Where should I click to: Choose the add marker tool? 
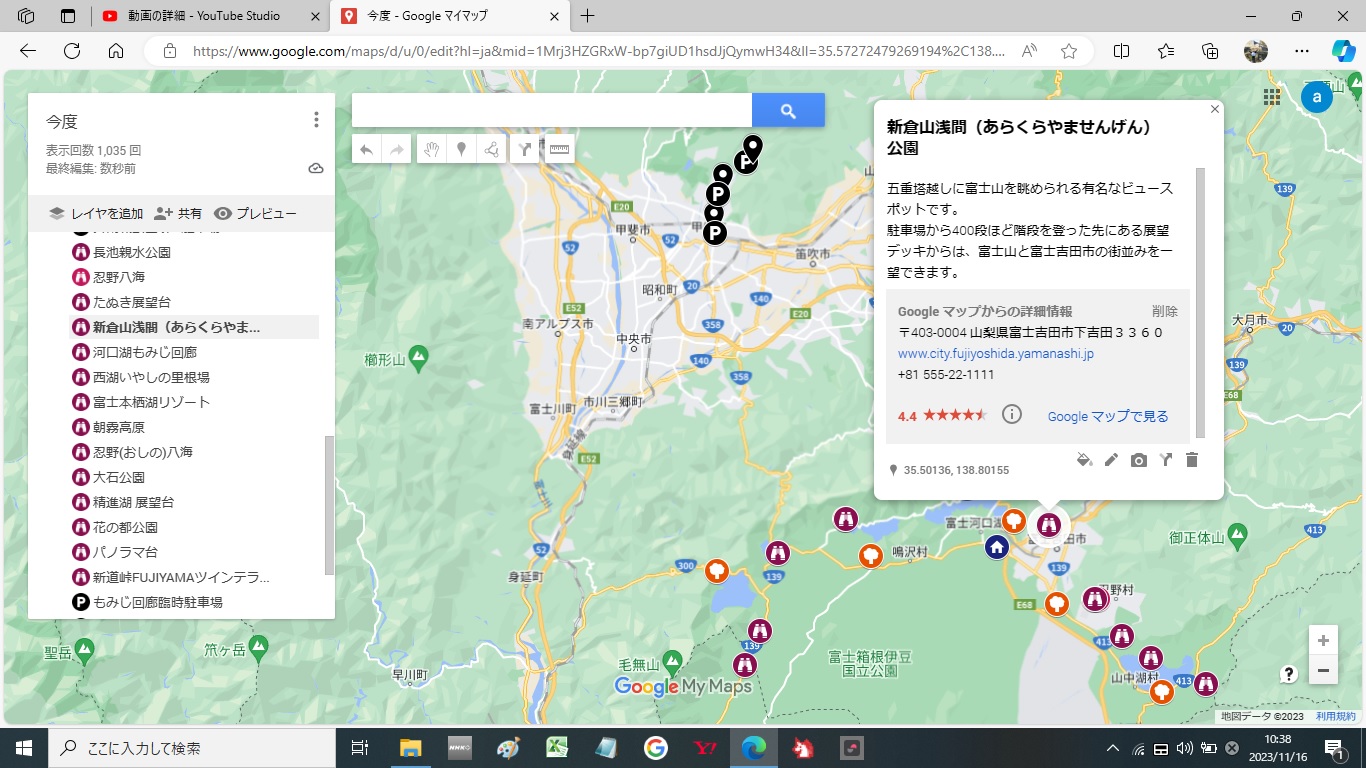tap(461, 150)
